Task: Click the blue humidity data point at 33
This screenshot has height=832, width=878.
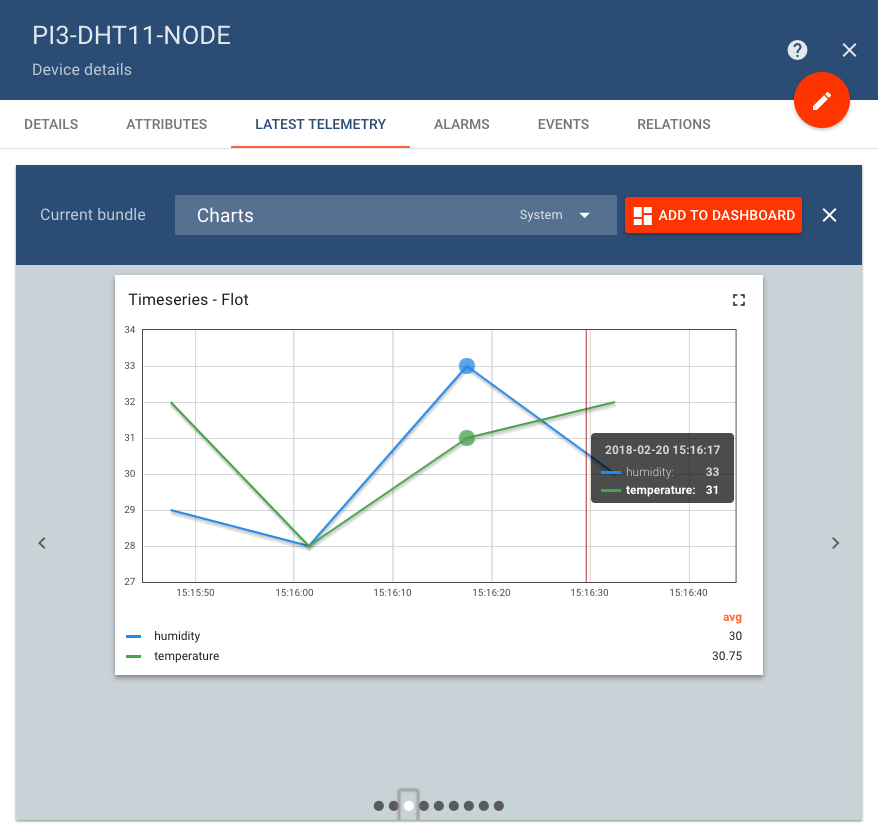Action: point(467,366)
